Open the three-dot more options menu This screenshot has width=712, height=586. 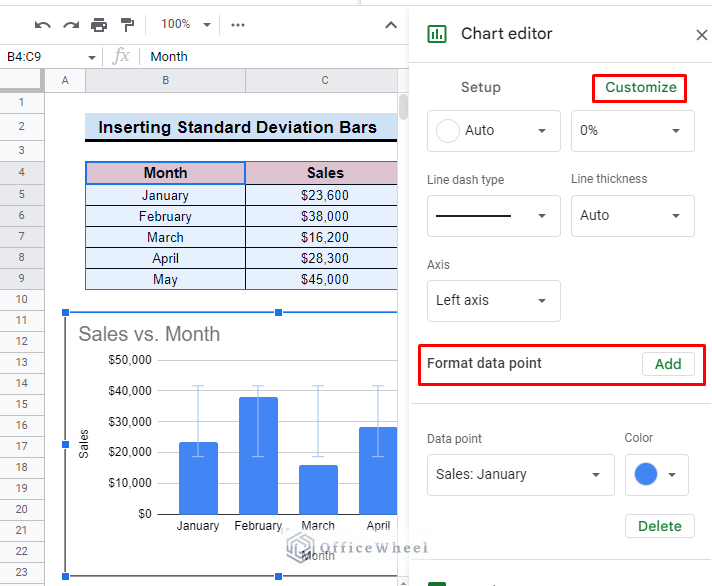(x=237, y=24)
